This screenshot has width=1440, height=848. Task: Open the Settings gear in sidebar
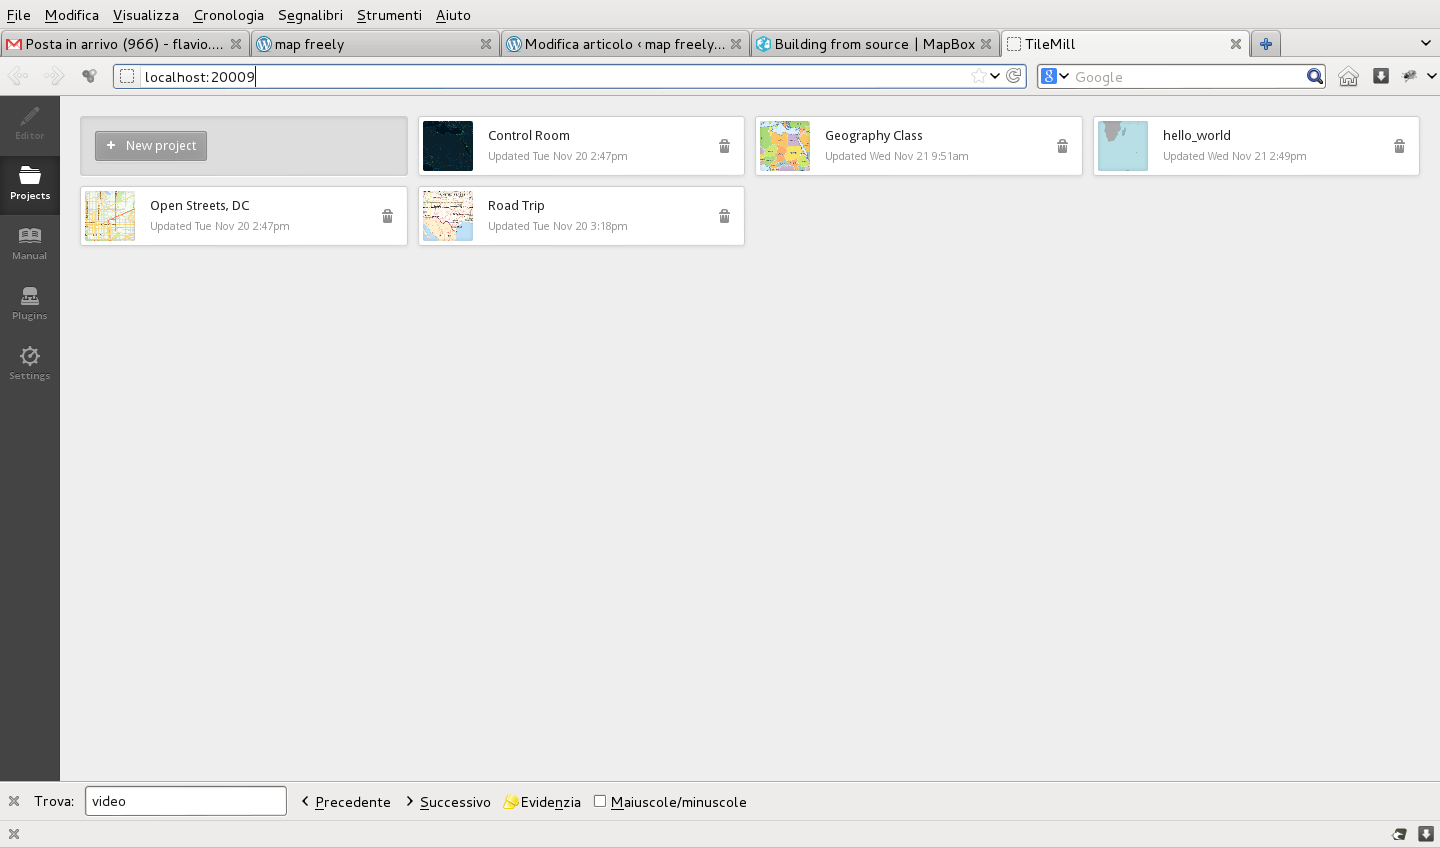pos(30,363)
